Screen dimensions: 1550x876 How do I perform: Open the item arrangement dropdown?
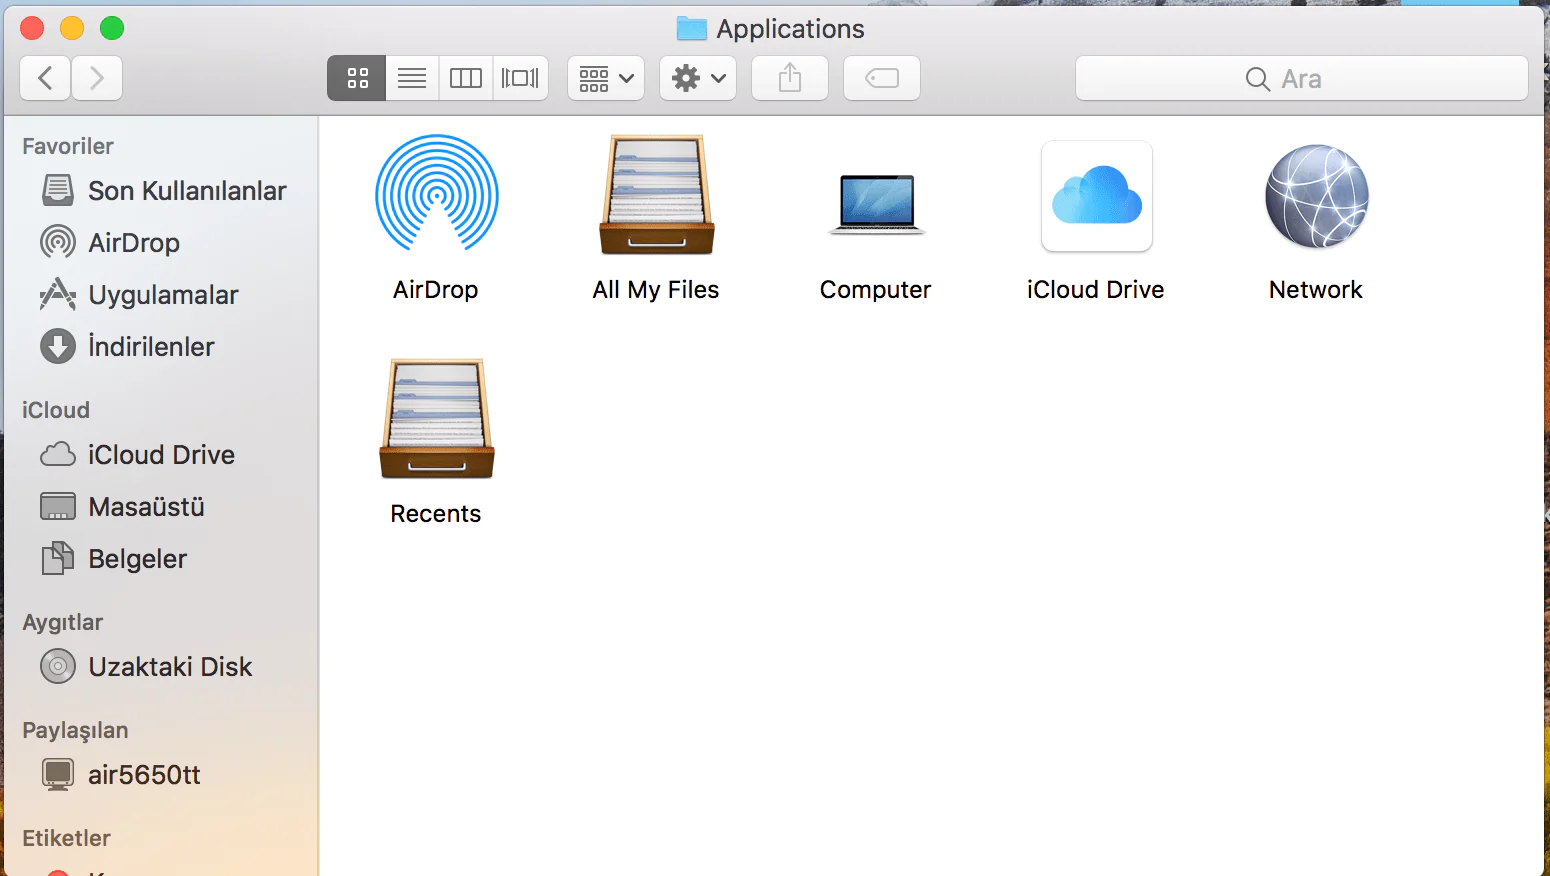click(606, 78)
